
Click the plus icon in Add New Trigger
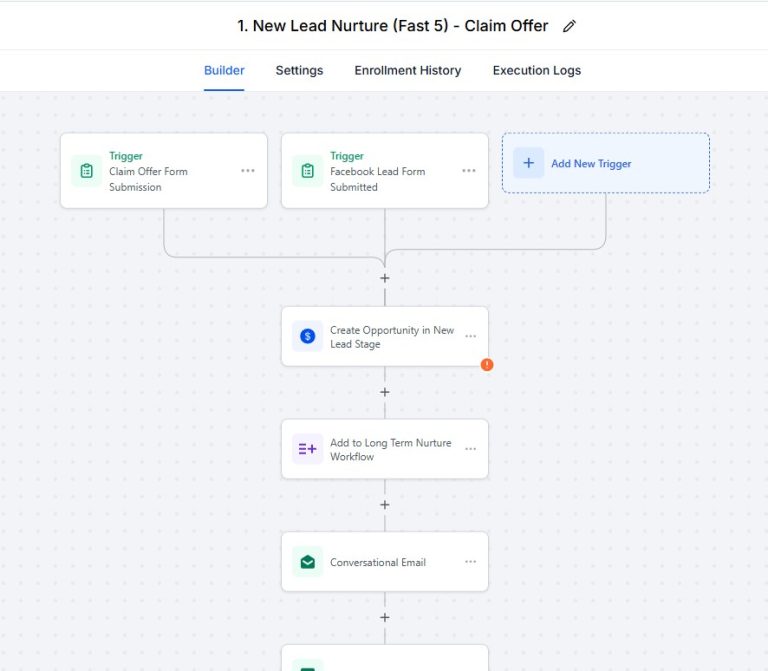tap(529, 163)
